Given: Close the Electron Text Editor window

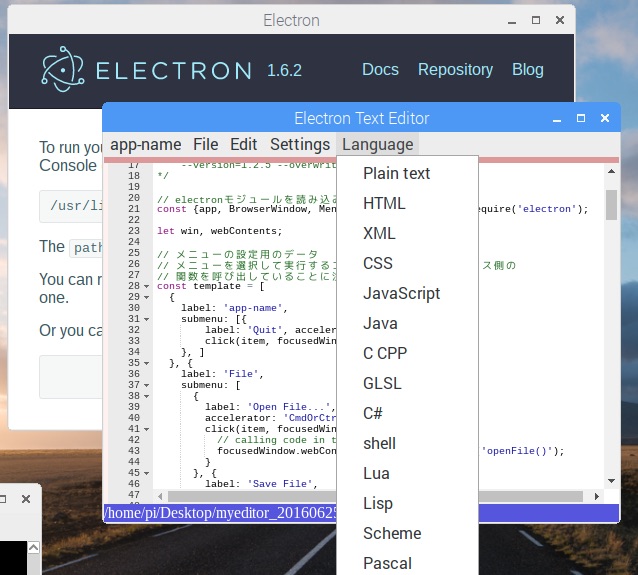Looking at the screenshot, I should 605,118.
